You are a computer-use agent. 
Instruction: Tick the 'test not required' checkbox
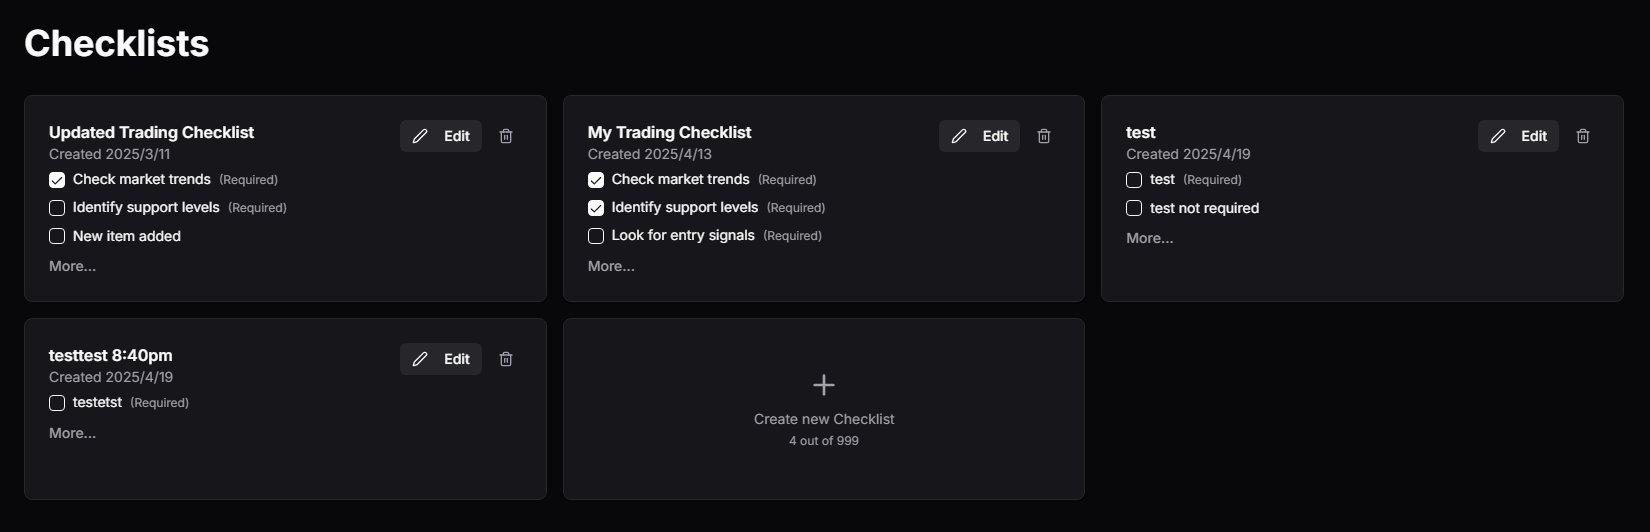click(x=1134, y=208)
